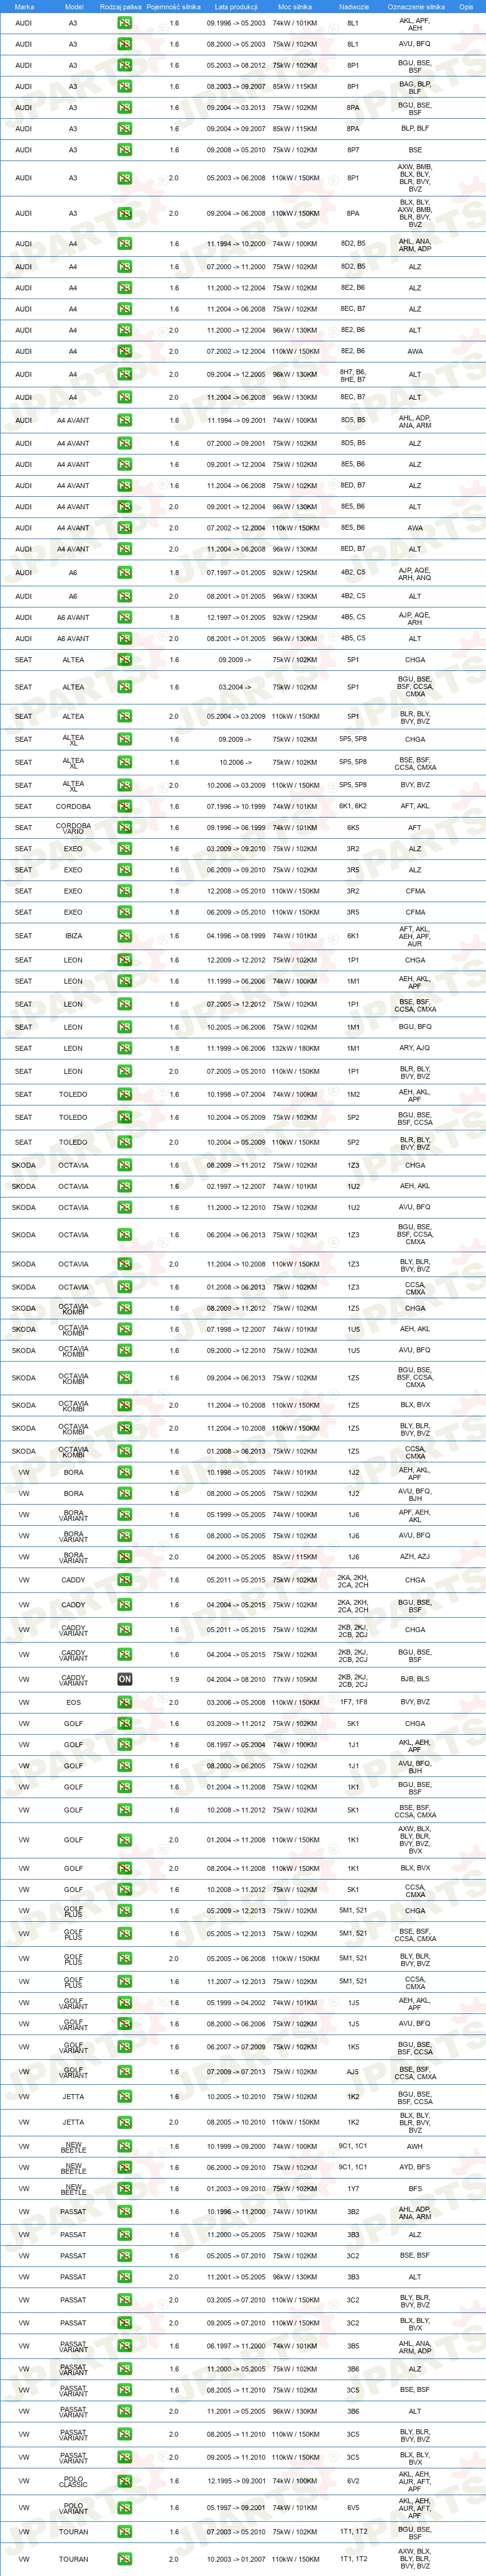Click petrol icon in Audi A6 1.8 AJP row
The image size is (486, 2576).
124,573
